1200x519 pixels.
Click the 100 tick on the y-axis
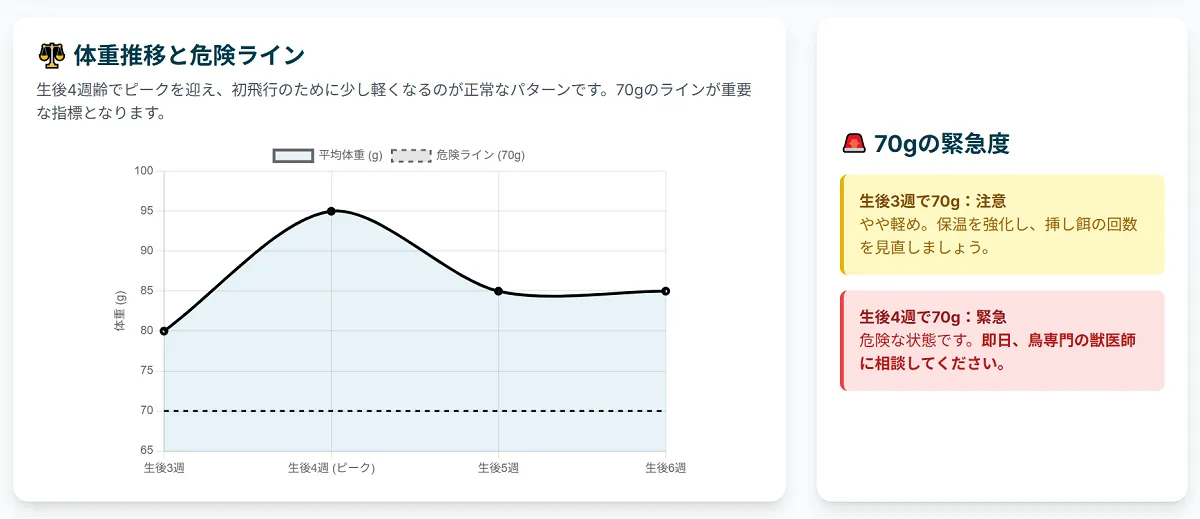pyautogui.click(x=144, y=171)
